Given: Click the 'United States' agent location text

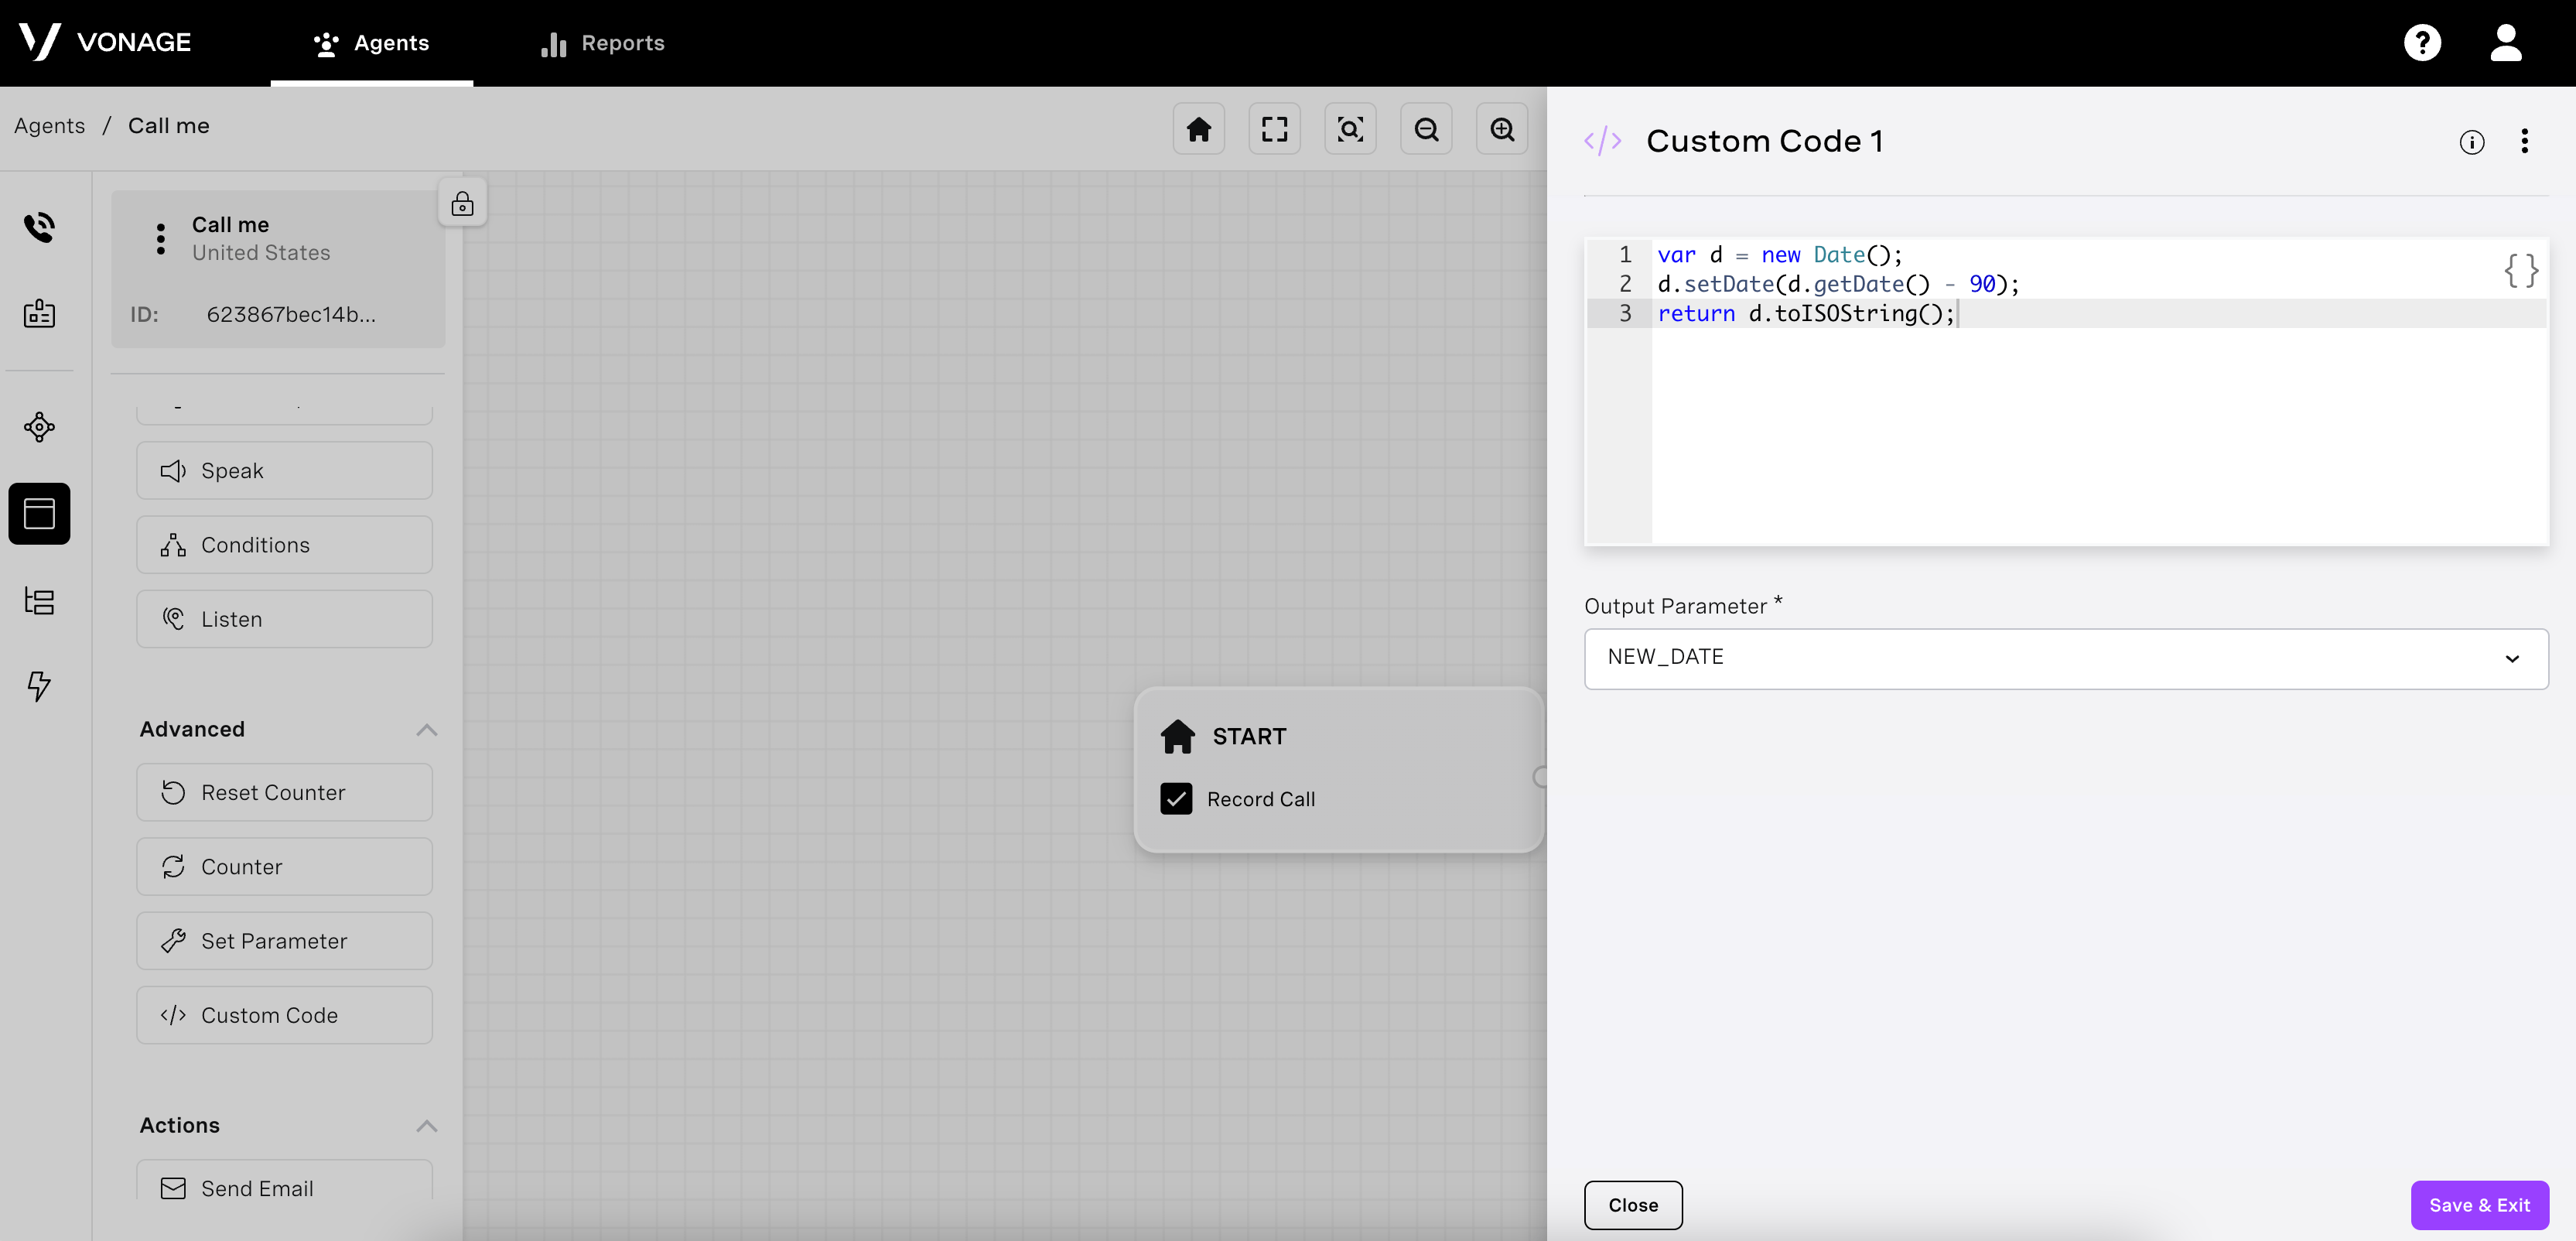Looking at the screenshot, I should [261, 253].
